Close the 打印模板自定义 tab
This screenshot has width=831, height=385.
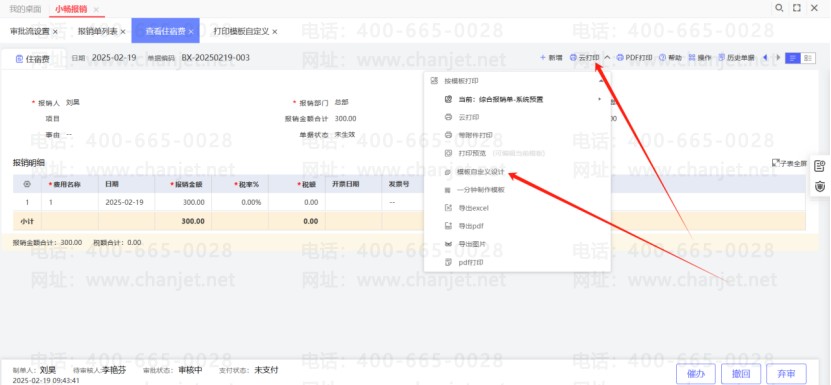[x=275, y=32]
